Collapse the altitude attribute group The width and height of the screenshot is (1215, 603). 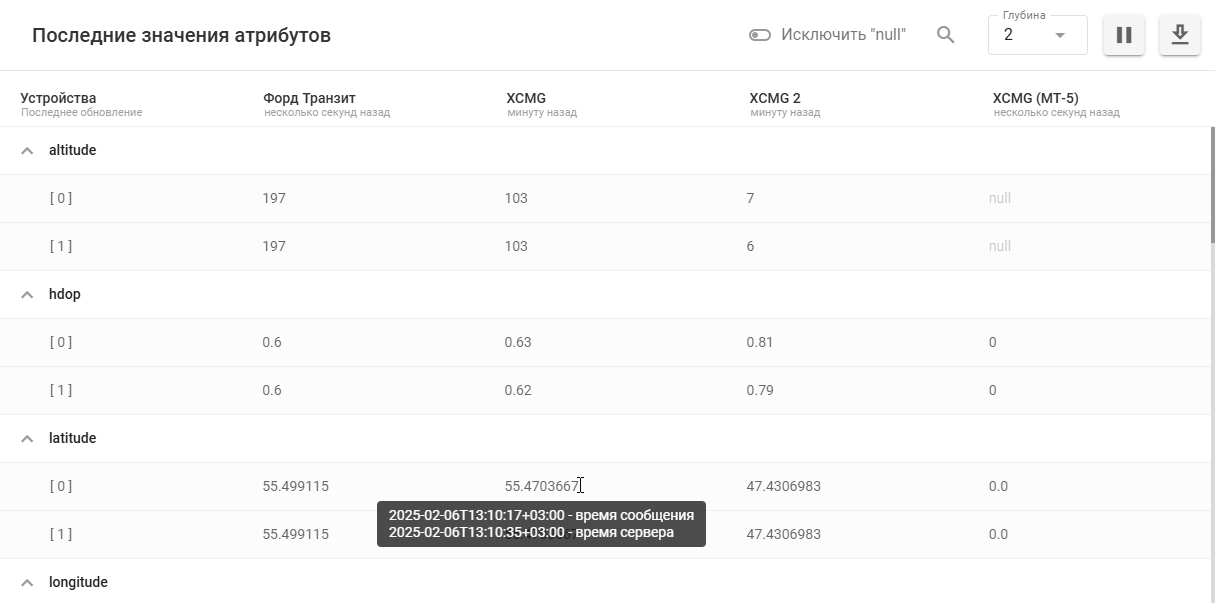pos(28,151)
